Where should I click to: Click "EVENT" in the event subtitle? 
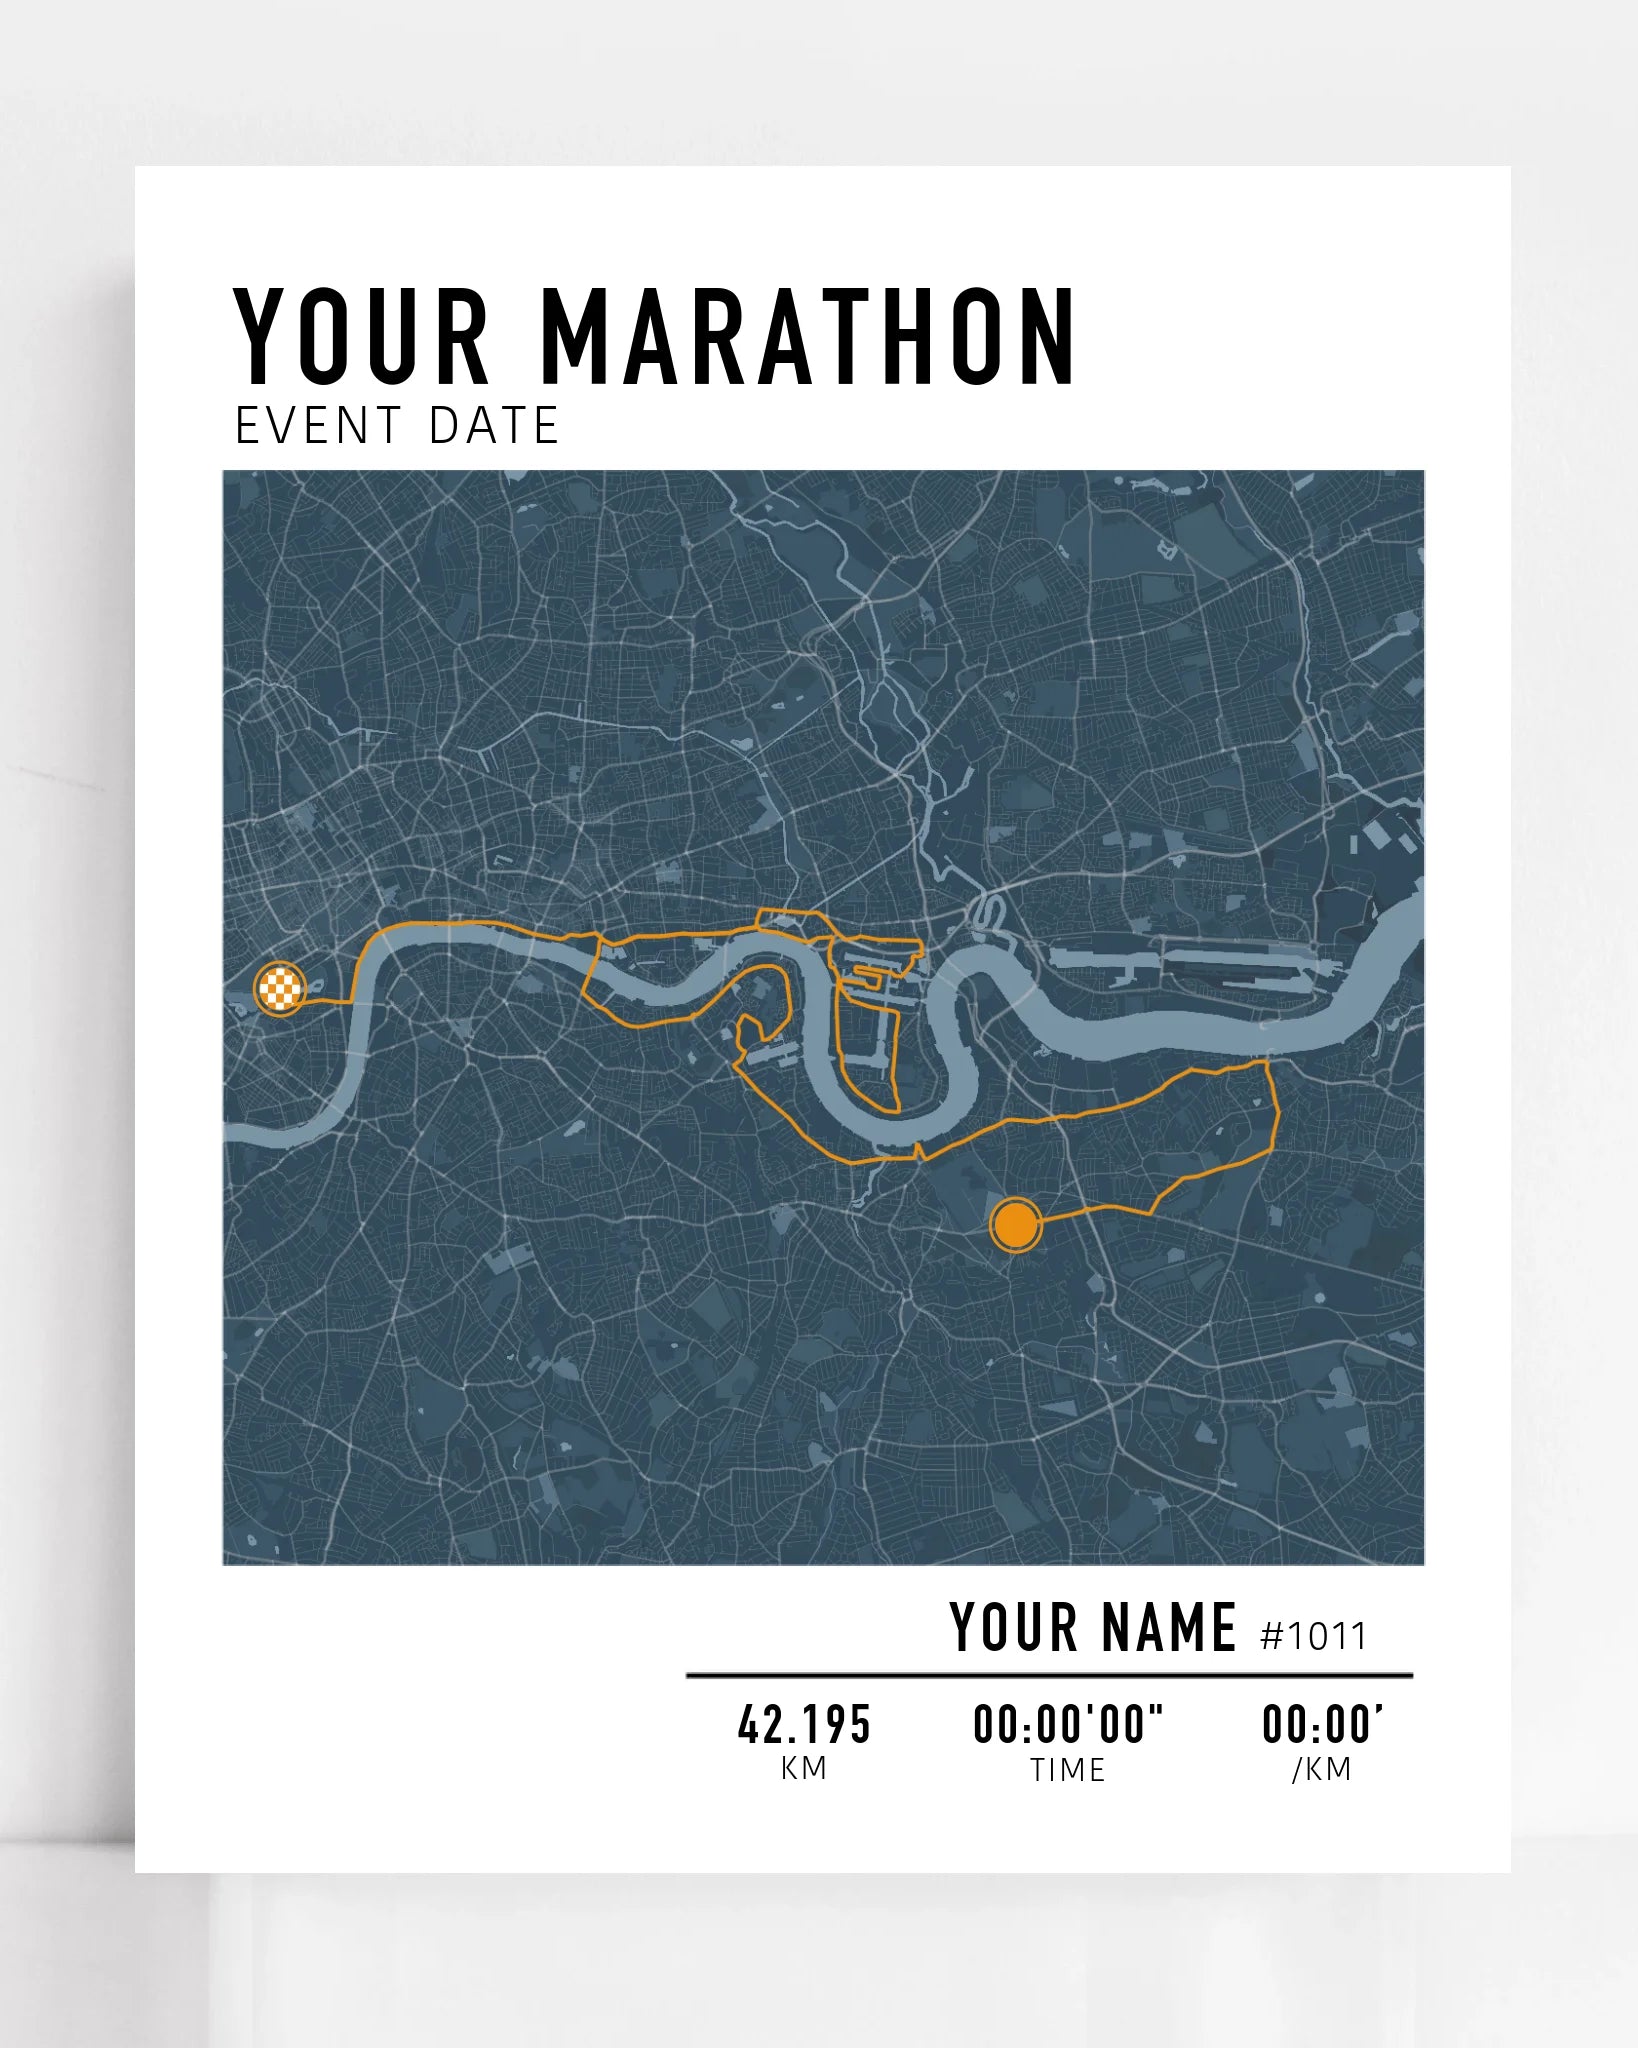coord(318,426)
